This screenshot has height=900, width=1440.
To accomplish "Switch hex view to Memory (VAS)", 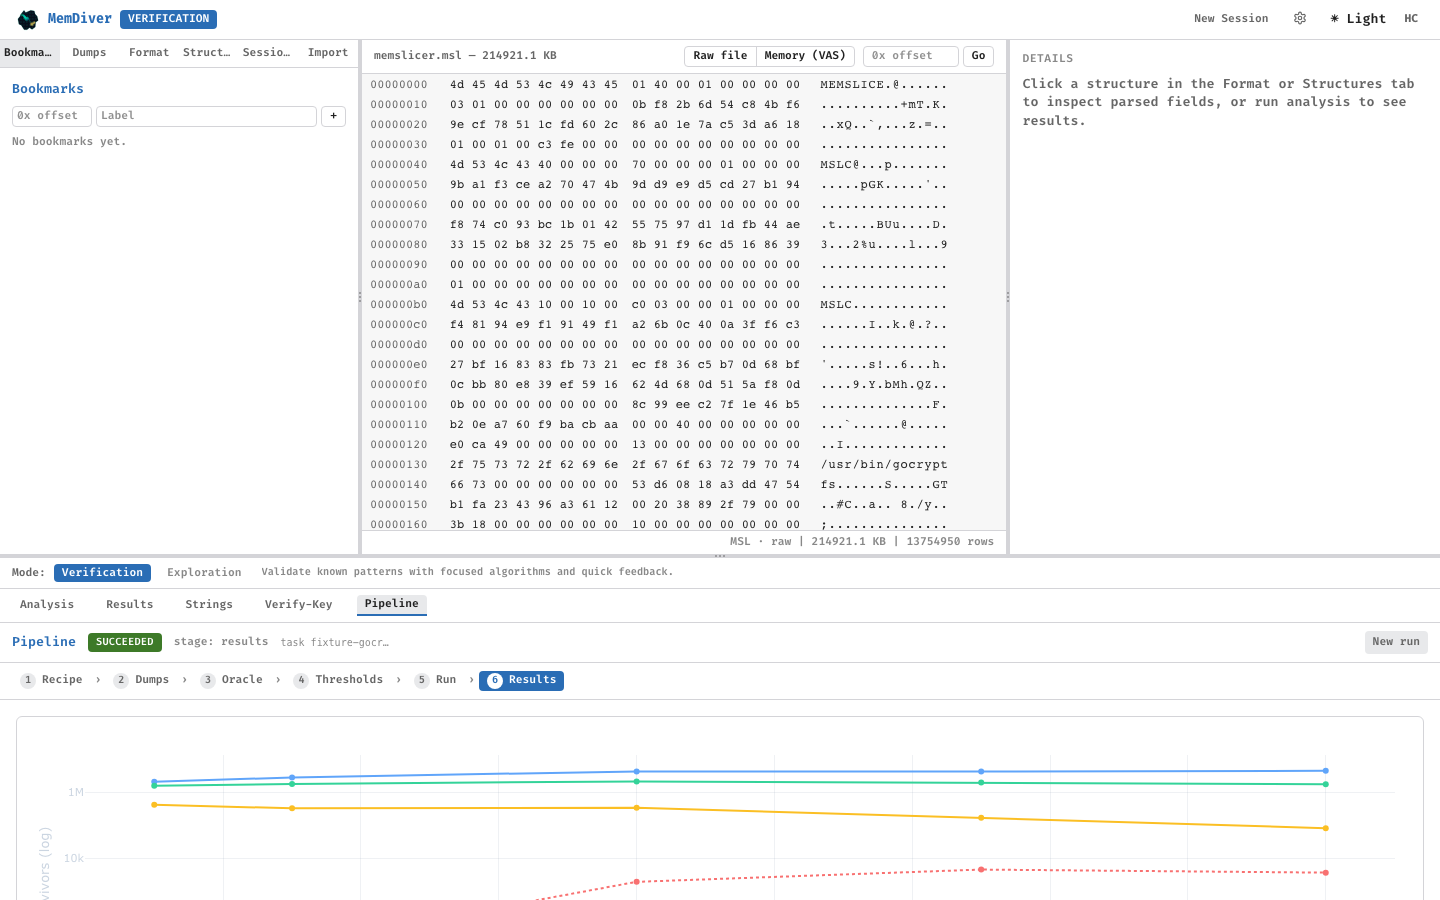I will (805, 56).
